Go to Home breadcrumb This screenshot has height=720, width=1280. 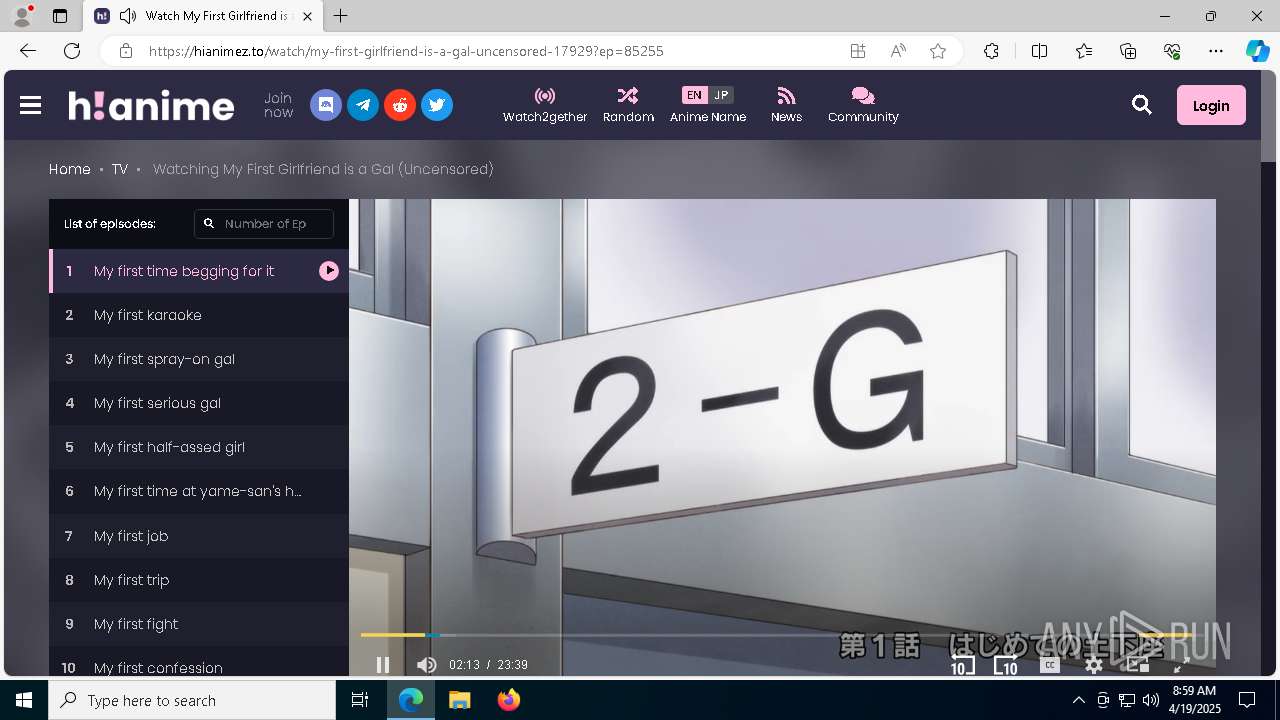coord(70,169)
